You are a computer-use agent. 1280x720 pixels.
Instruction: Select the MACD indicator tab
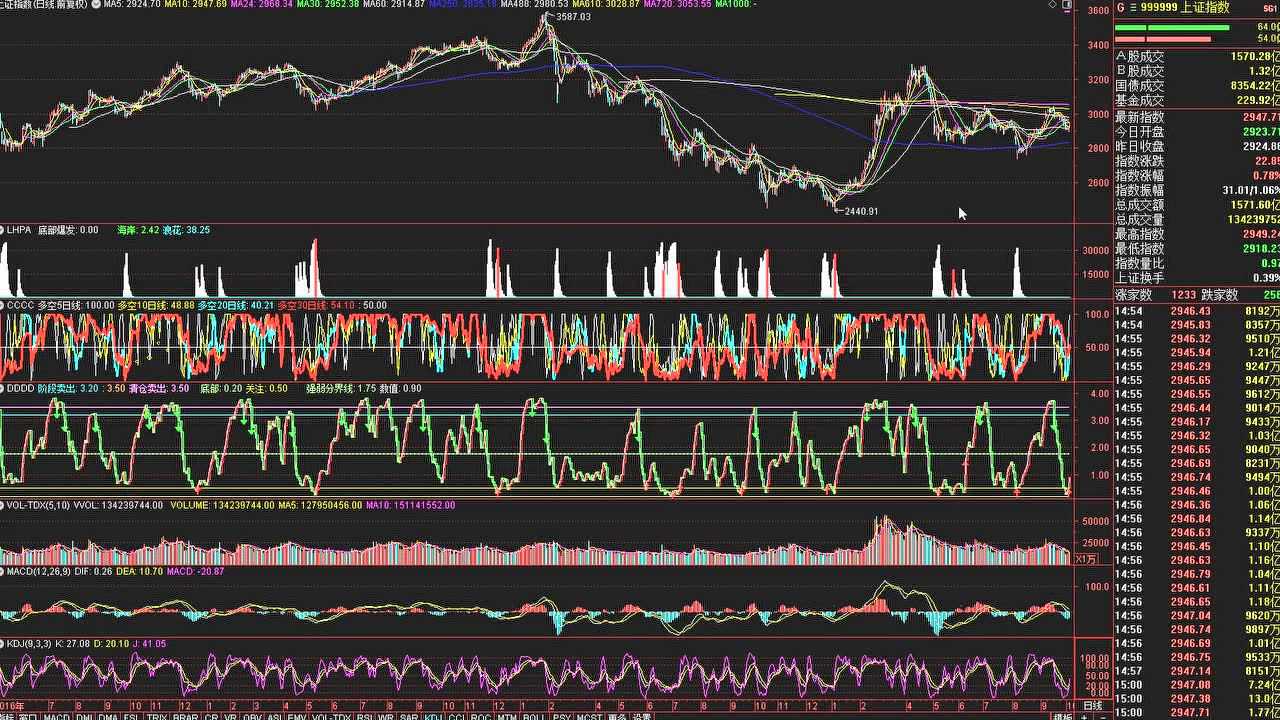pos(56,716)
